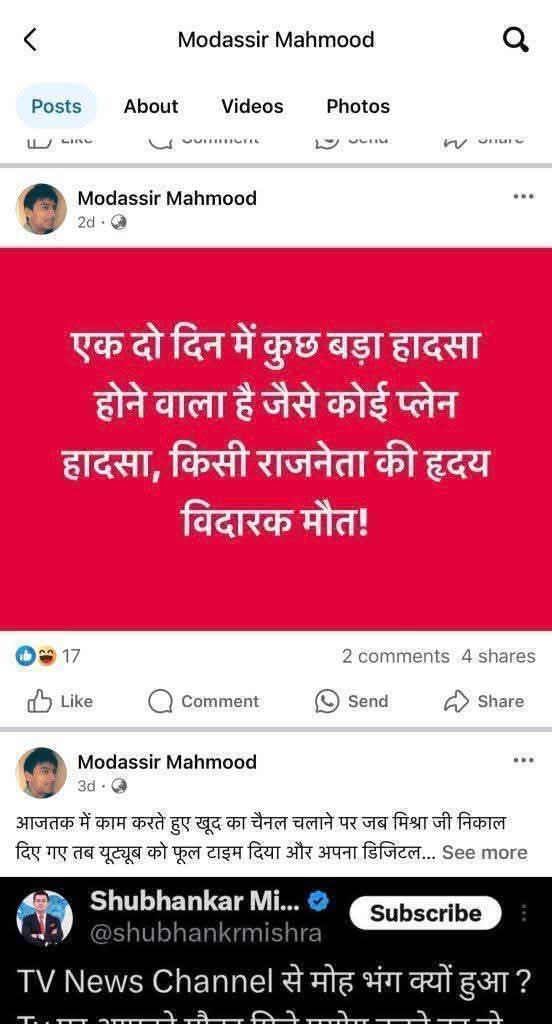Click the globe privacy icon on 2d post

point(119,223)
